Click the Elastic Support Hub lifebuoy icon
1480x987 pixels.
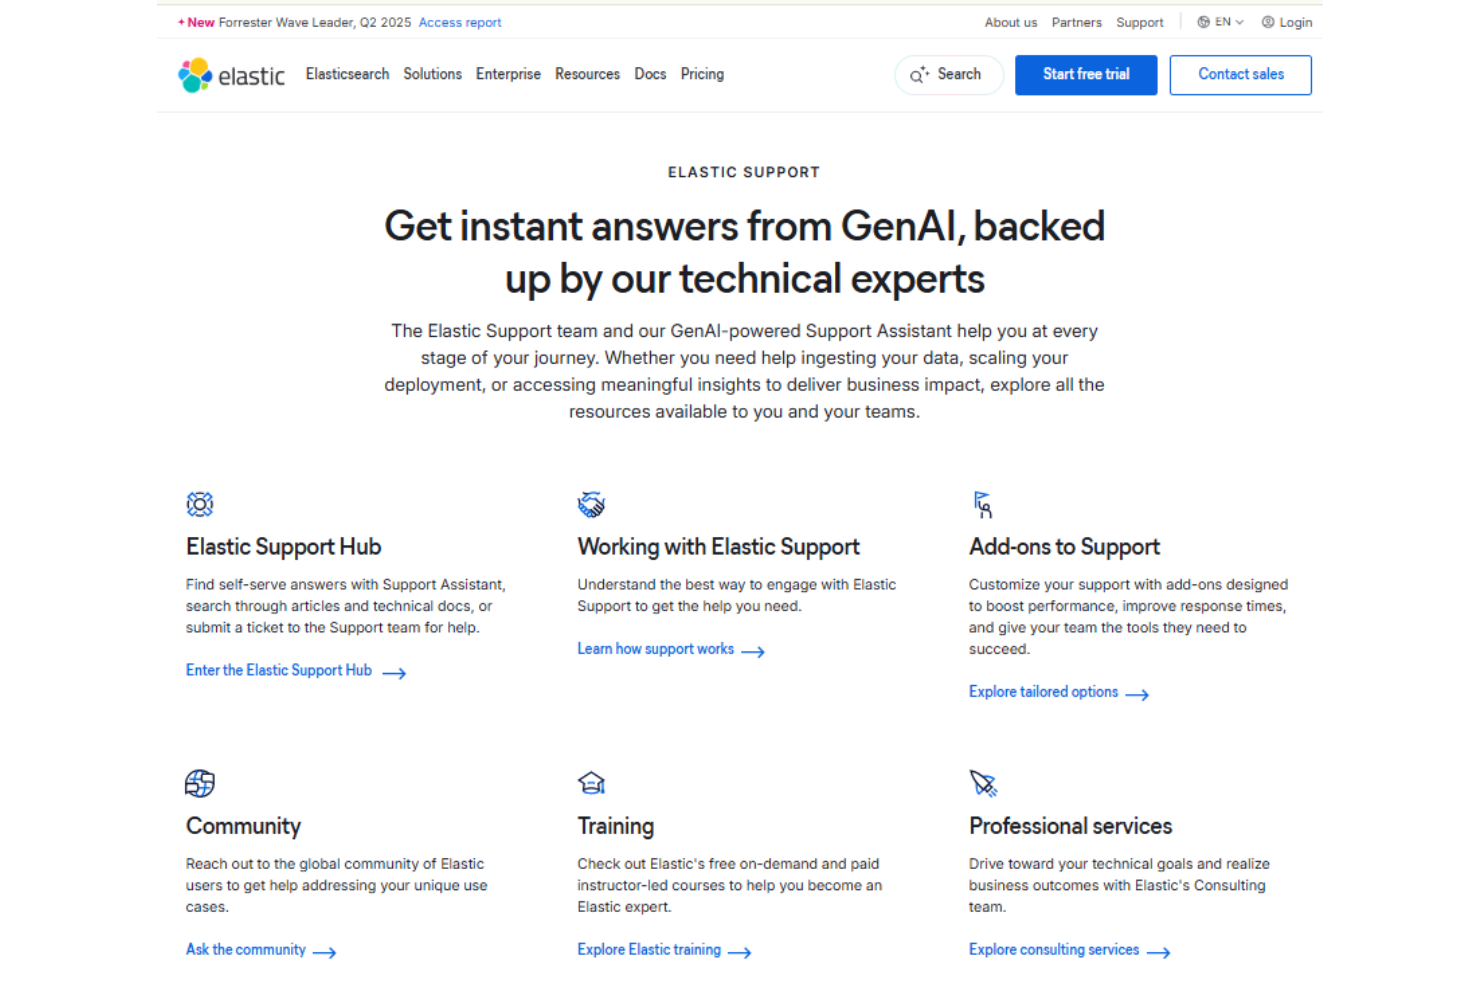200,504
